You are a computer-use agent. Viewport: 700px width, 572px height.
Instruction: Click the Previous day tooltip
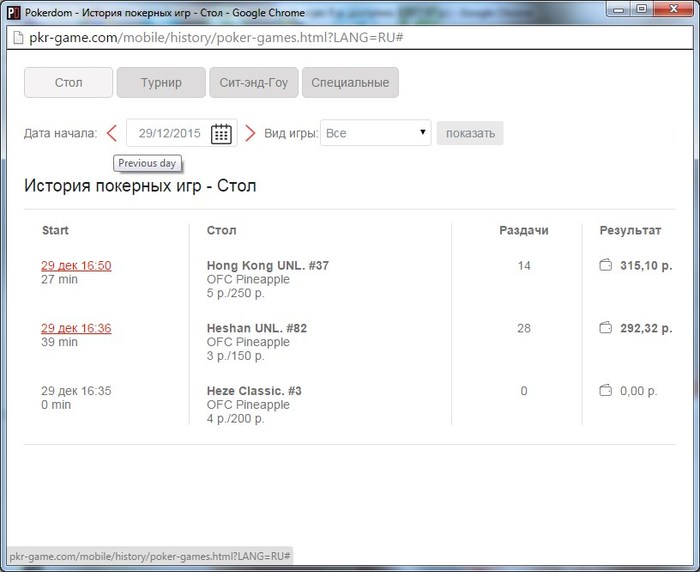coord(147,163)
